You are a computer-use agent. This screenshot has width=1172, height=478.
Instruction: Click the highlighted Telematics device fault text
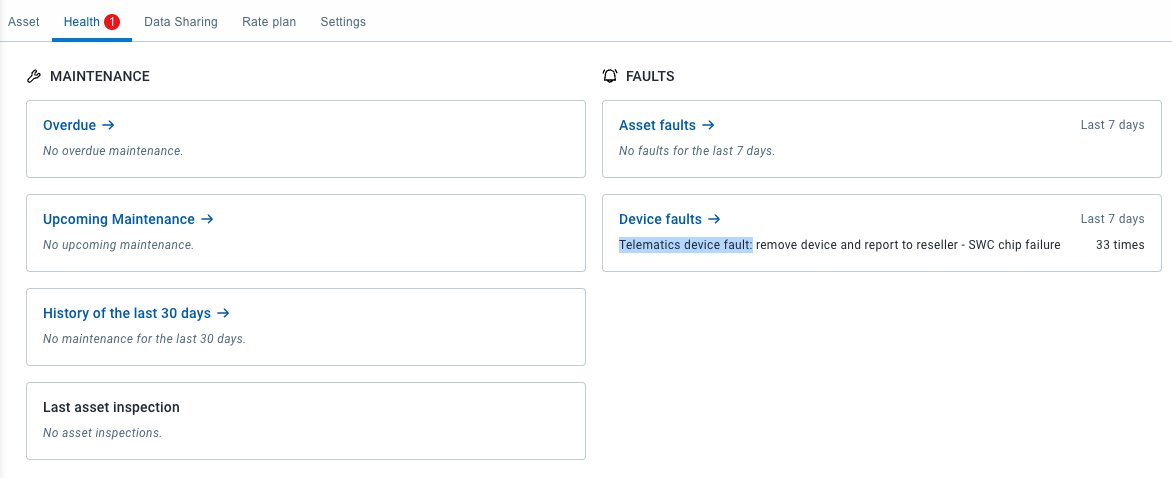686,245
